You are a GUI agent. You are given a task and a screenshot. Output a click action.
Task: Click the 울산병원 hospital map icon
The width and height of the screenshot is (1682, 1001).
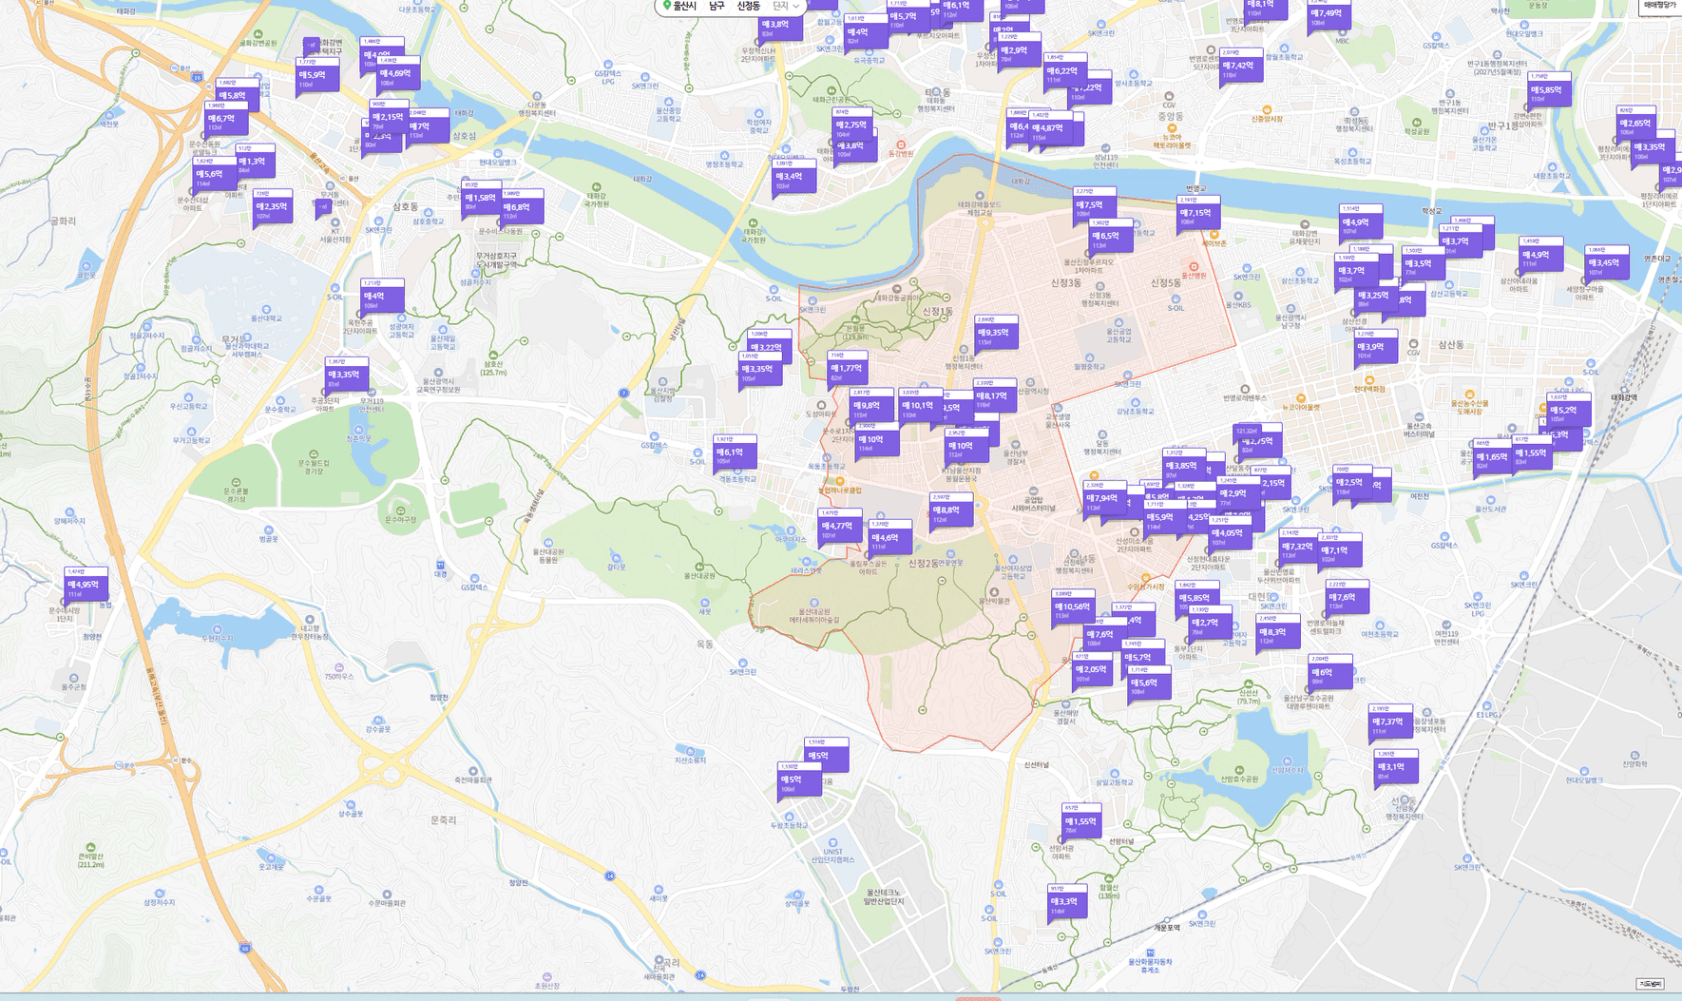click(x=1194, y=268)
